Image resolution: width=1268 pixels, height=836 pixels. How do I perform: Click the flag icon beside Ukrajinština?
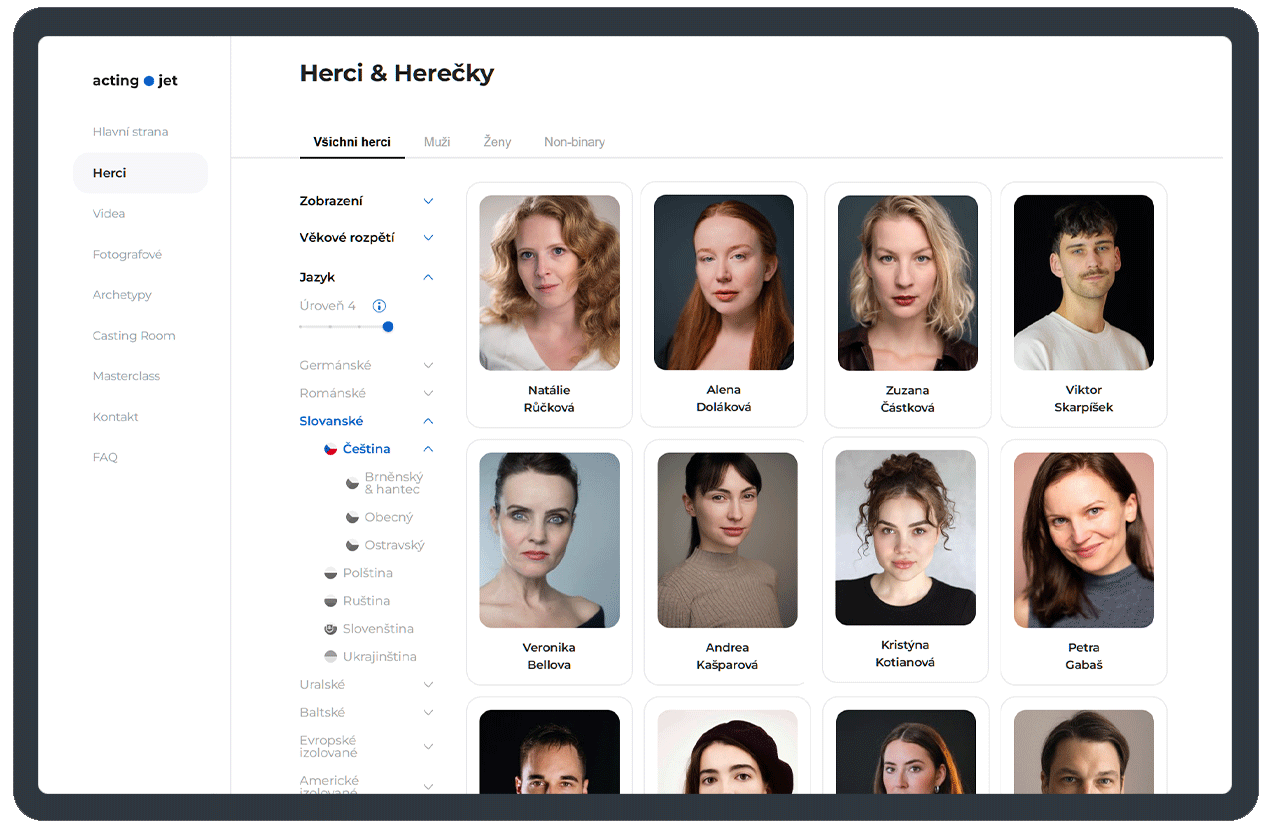(330, 657)
